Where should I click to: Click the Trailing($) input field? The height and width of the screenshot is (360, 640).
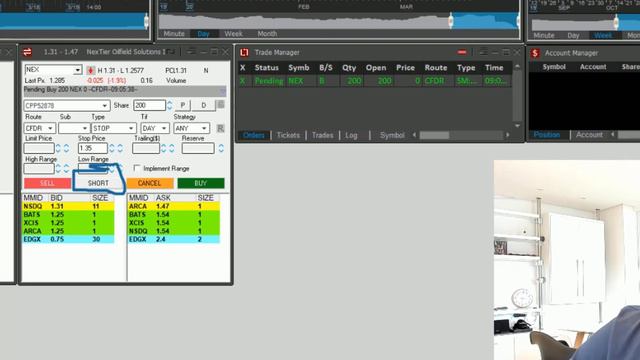point(146,148)
